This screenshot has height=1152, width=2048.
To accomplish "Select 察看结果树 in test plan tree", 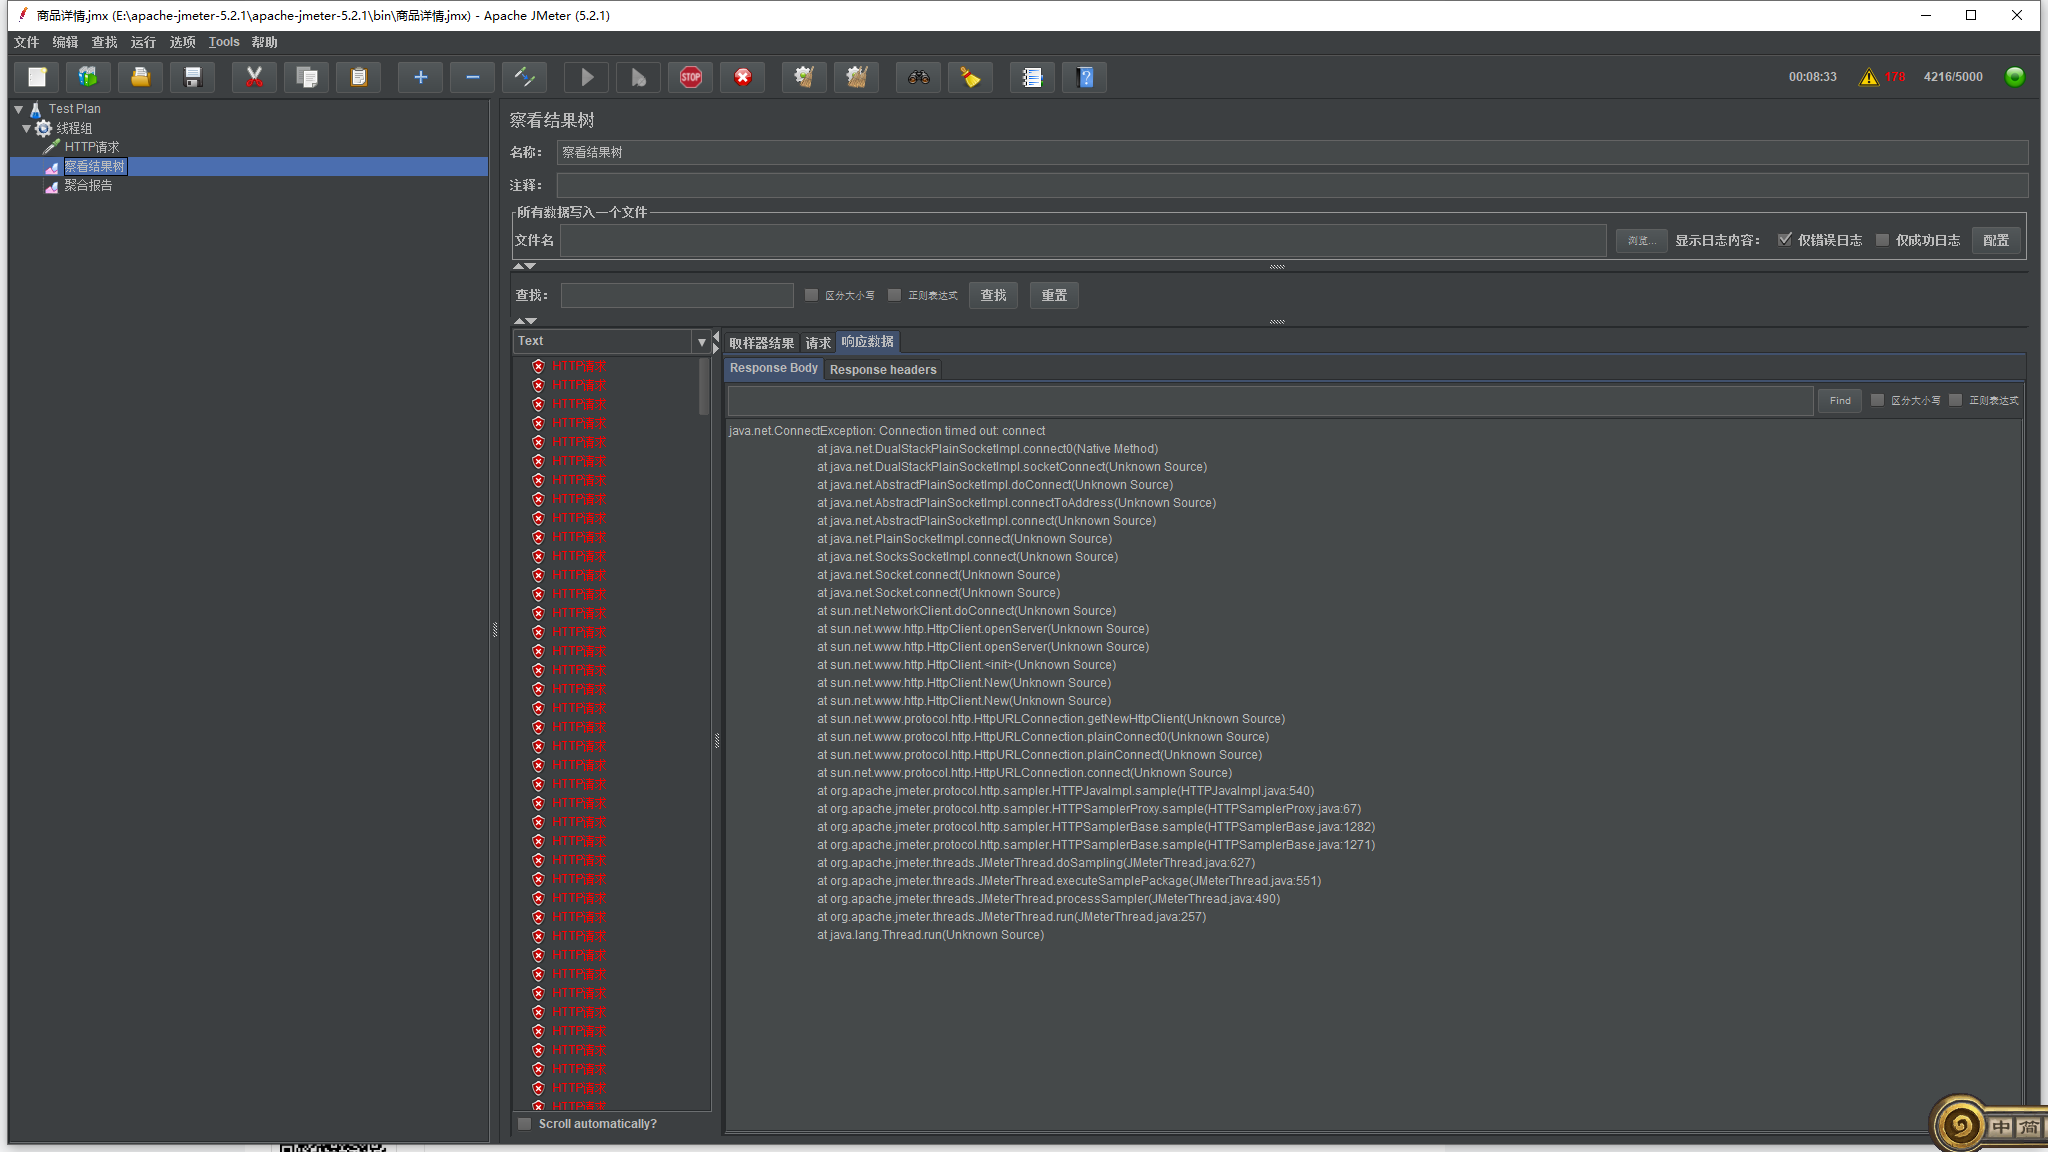I will (95, 166).
